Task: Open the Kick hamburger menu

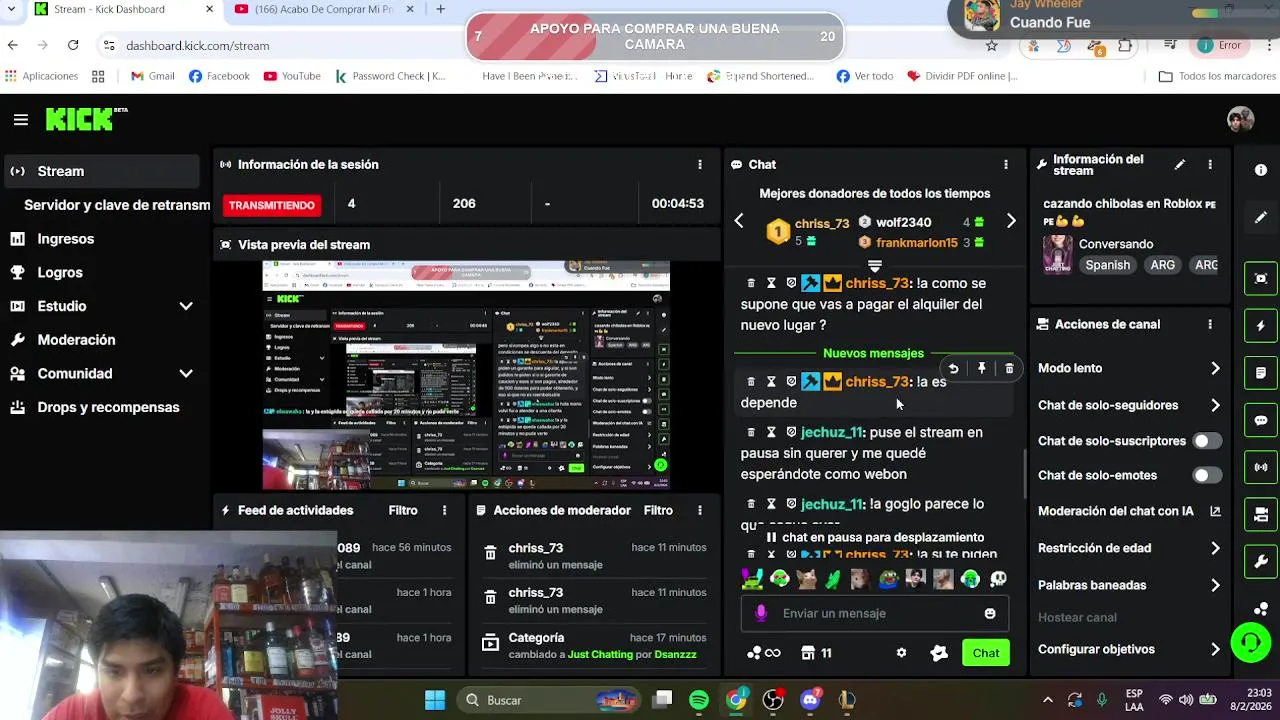Action: (x=21, y=120)
